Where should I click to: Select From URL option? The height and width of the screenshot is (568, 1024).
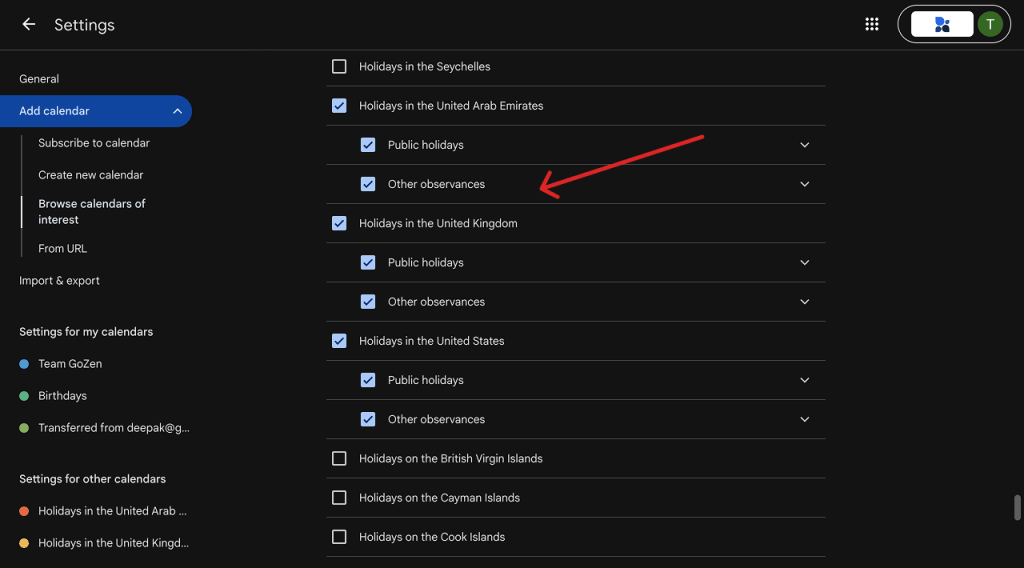tap(63, 249)
